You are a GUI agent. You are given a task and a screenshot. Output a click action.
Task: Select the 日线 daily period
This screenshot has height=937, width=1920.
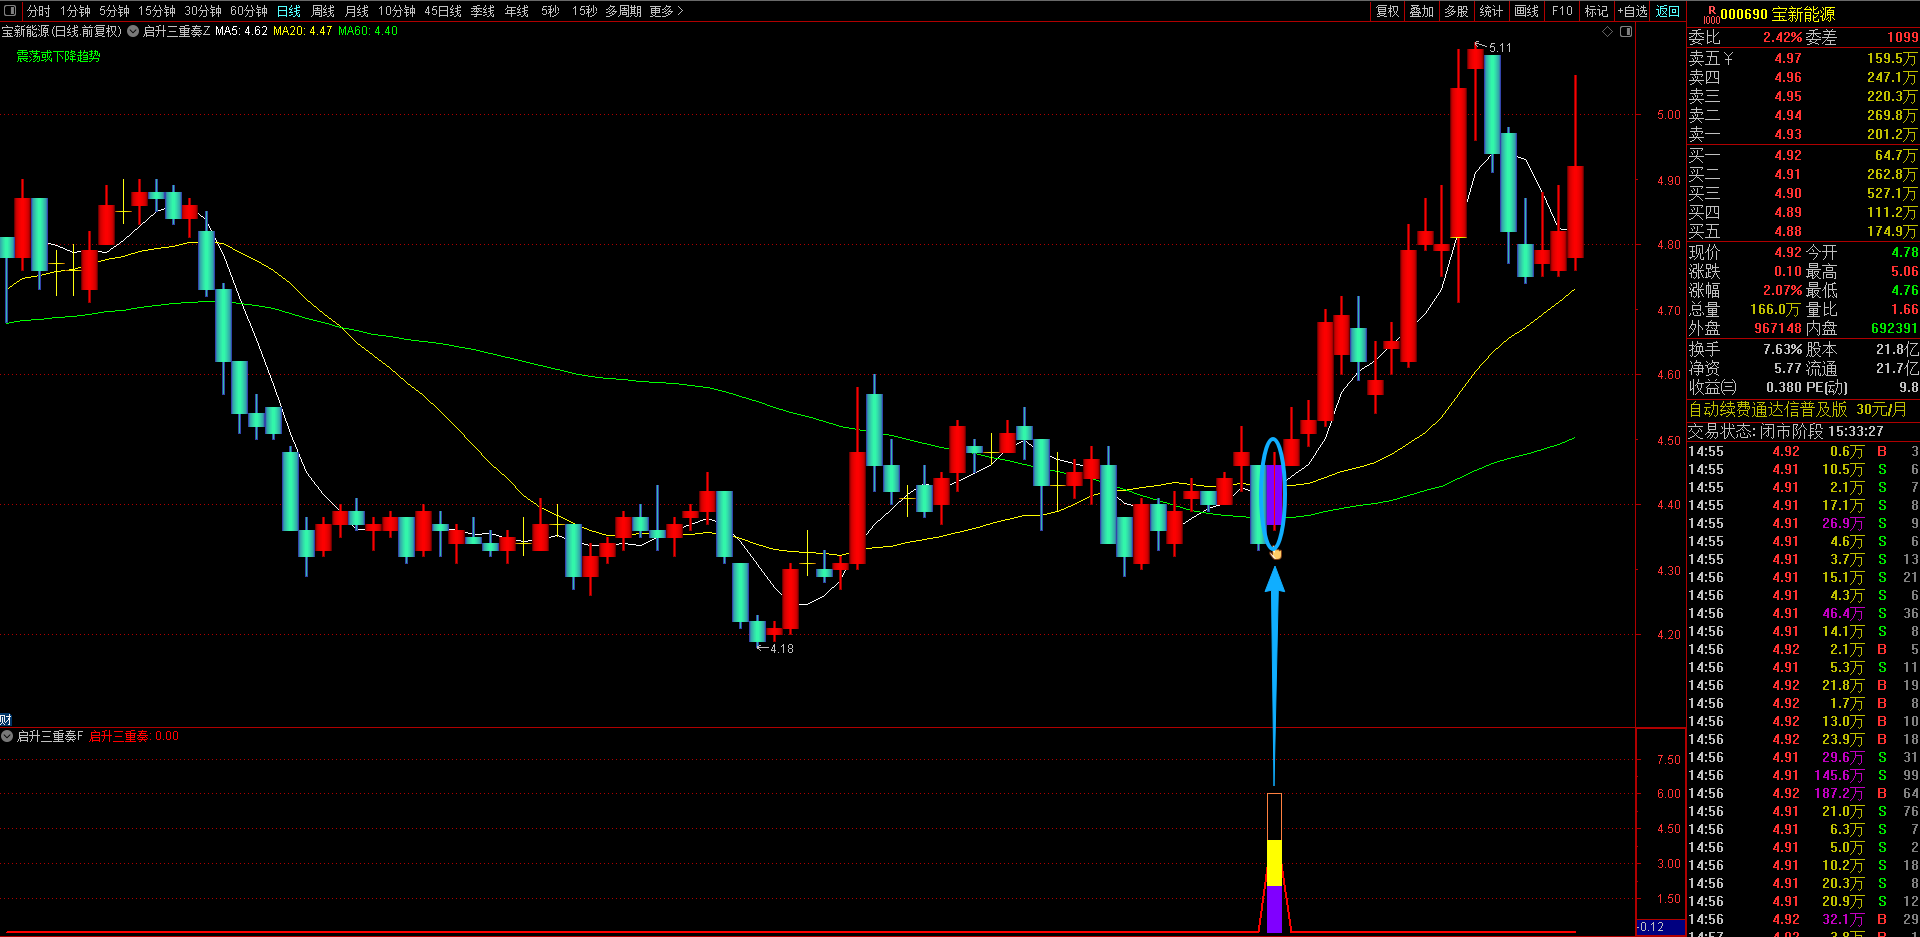289,11
